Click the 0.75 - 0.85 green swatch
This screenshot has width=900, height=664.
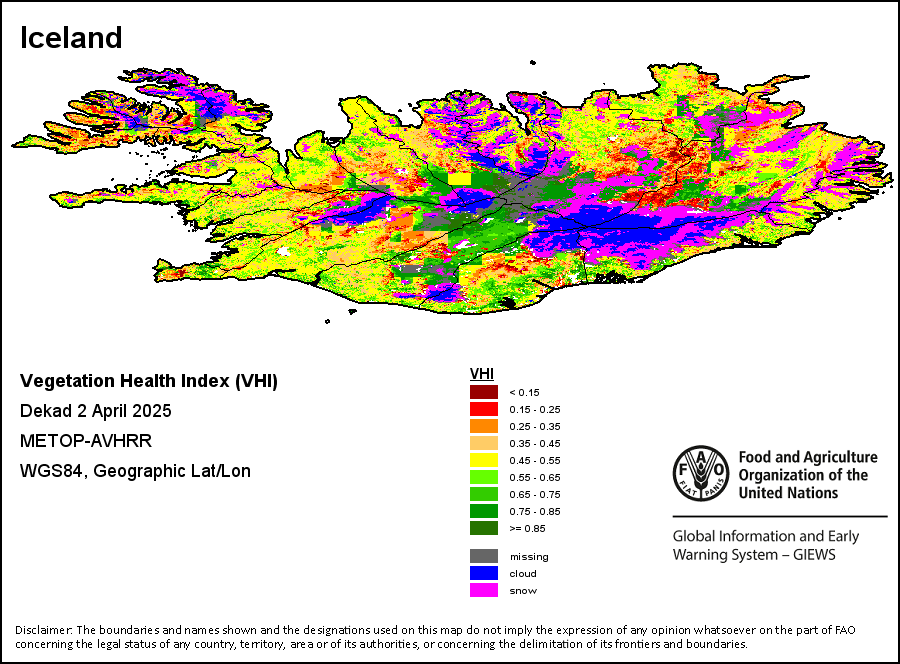tap(484, 511)
